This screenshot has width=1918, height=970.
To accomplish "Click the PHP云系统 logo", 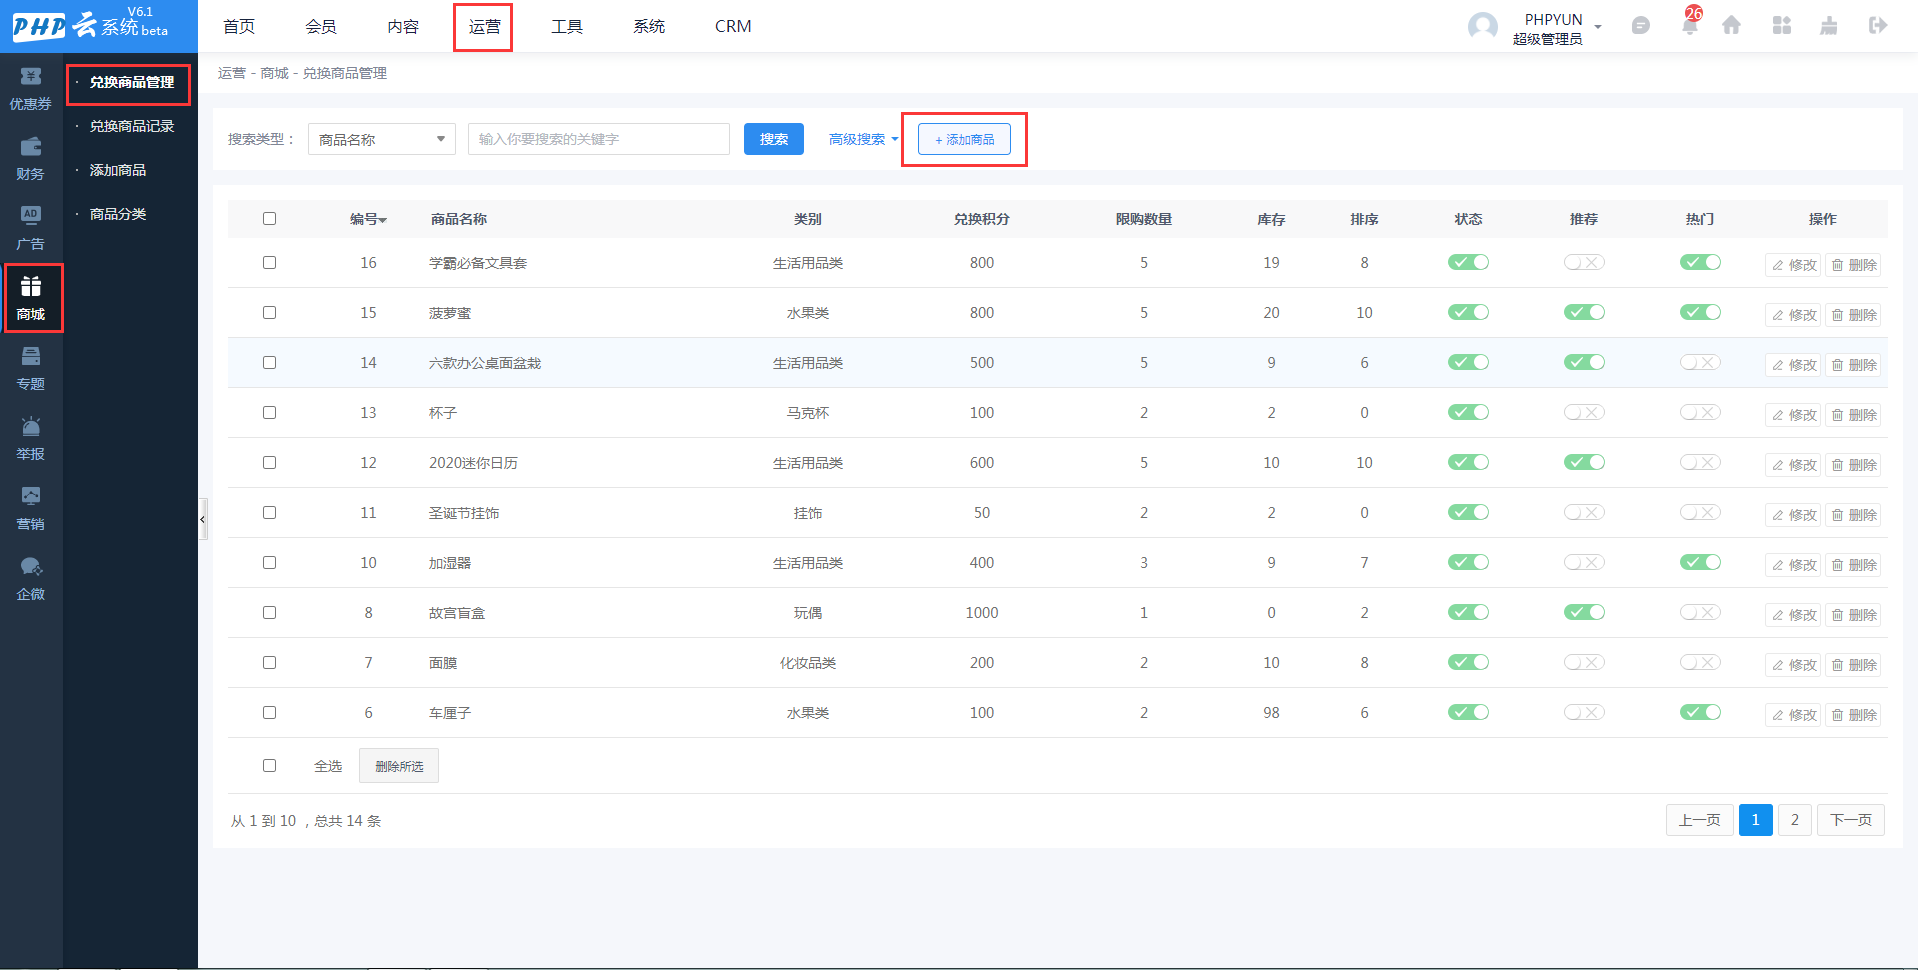I will [90, 25].
